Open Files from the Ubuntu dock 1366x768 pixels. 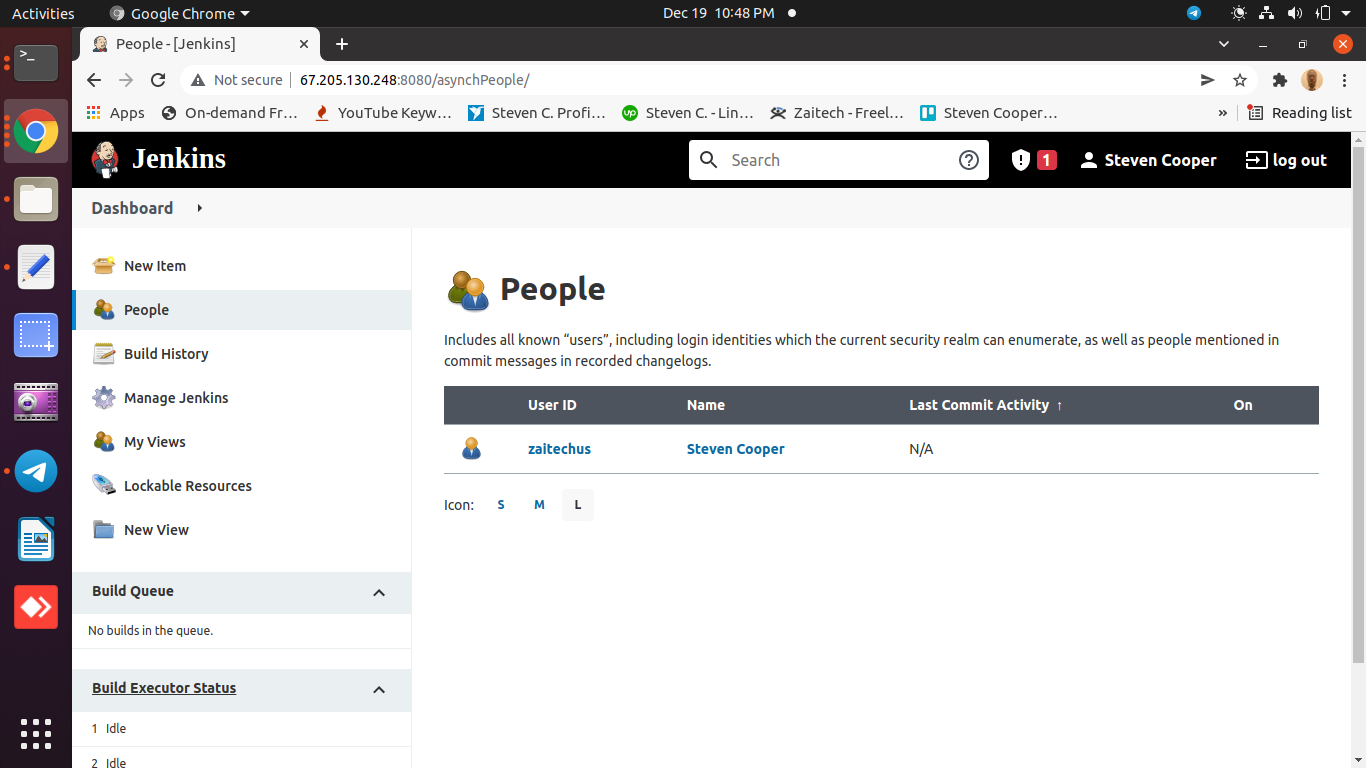pos(36,199)
